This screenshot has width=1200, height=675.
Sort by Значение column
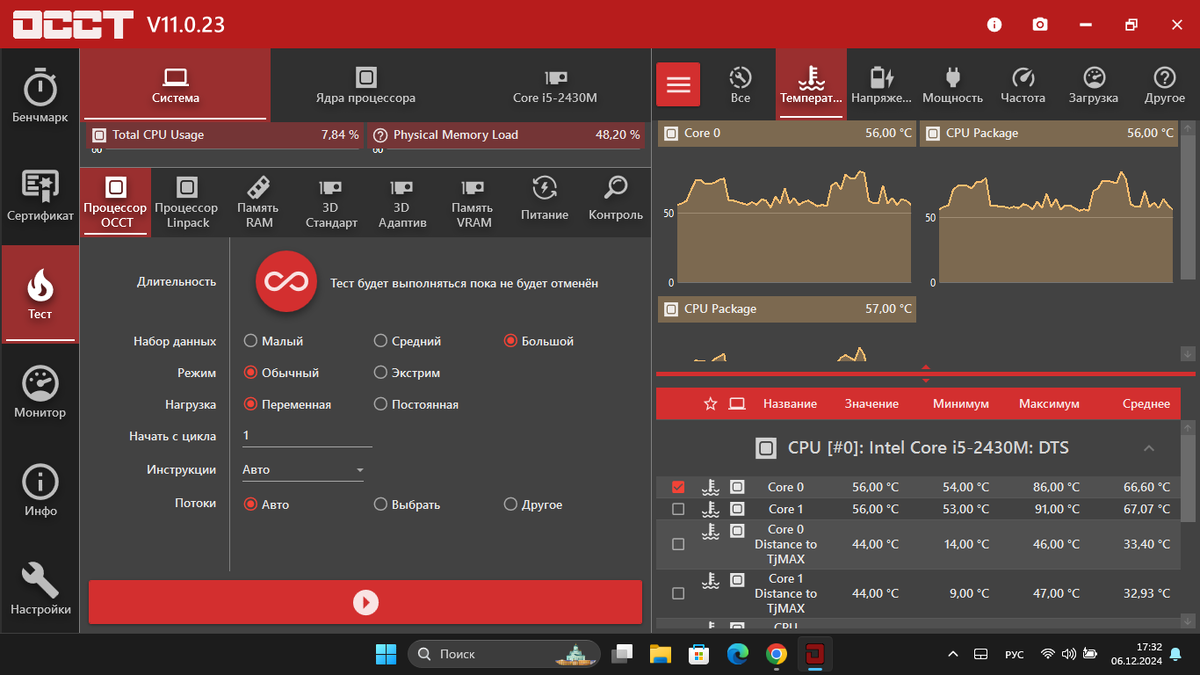871,404
